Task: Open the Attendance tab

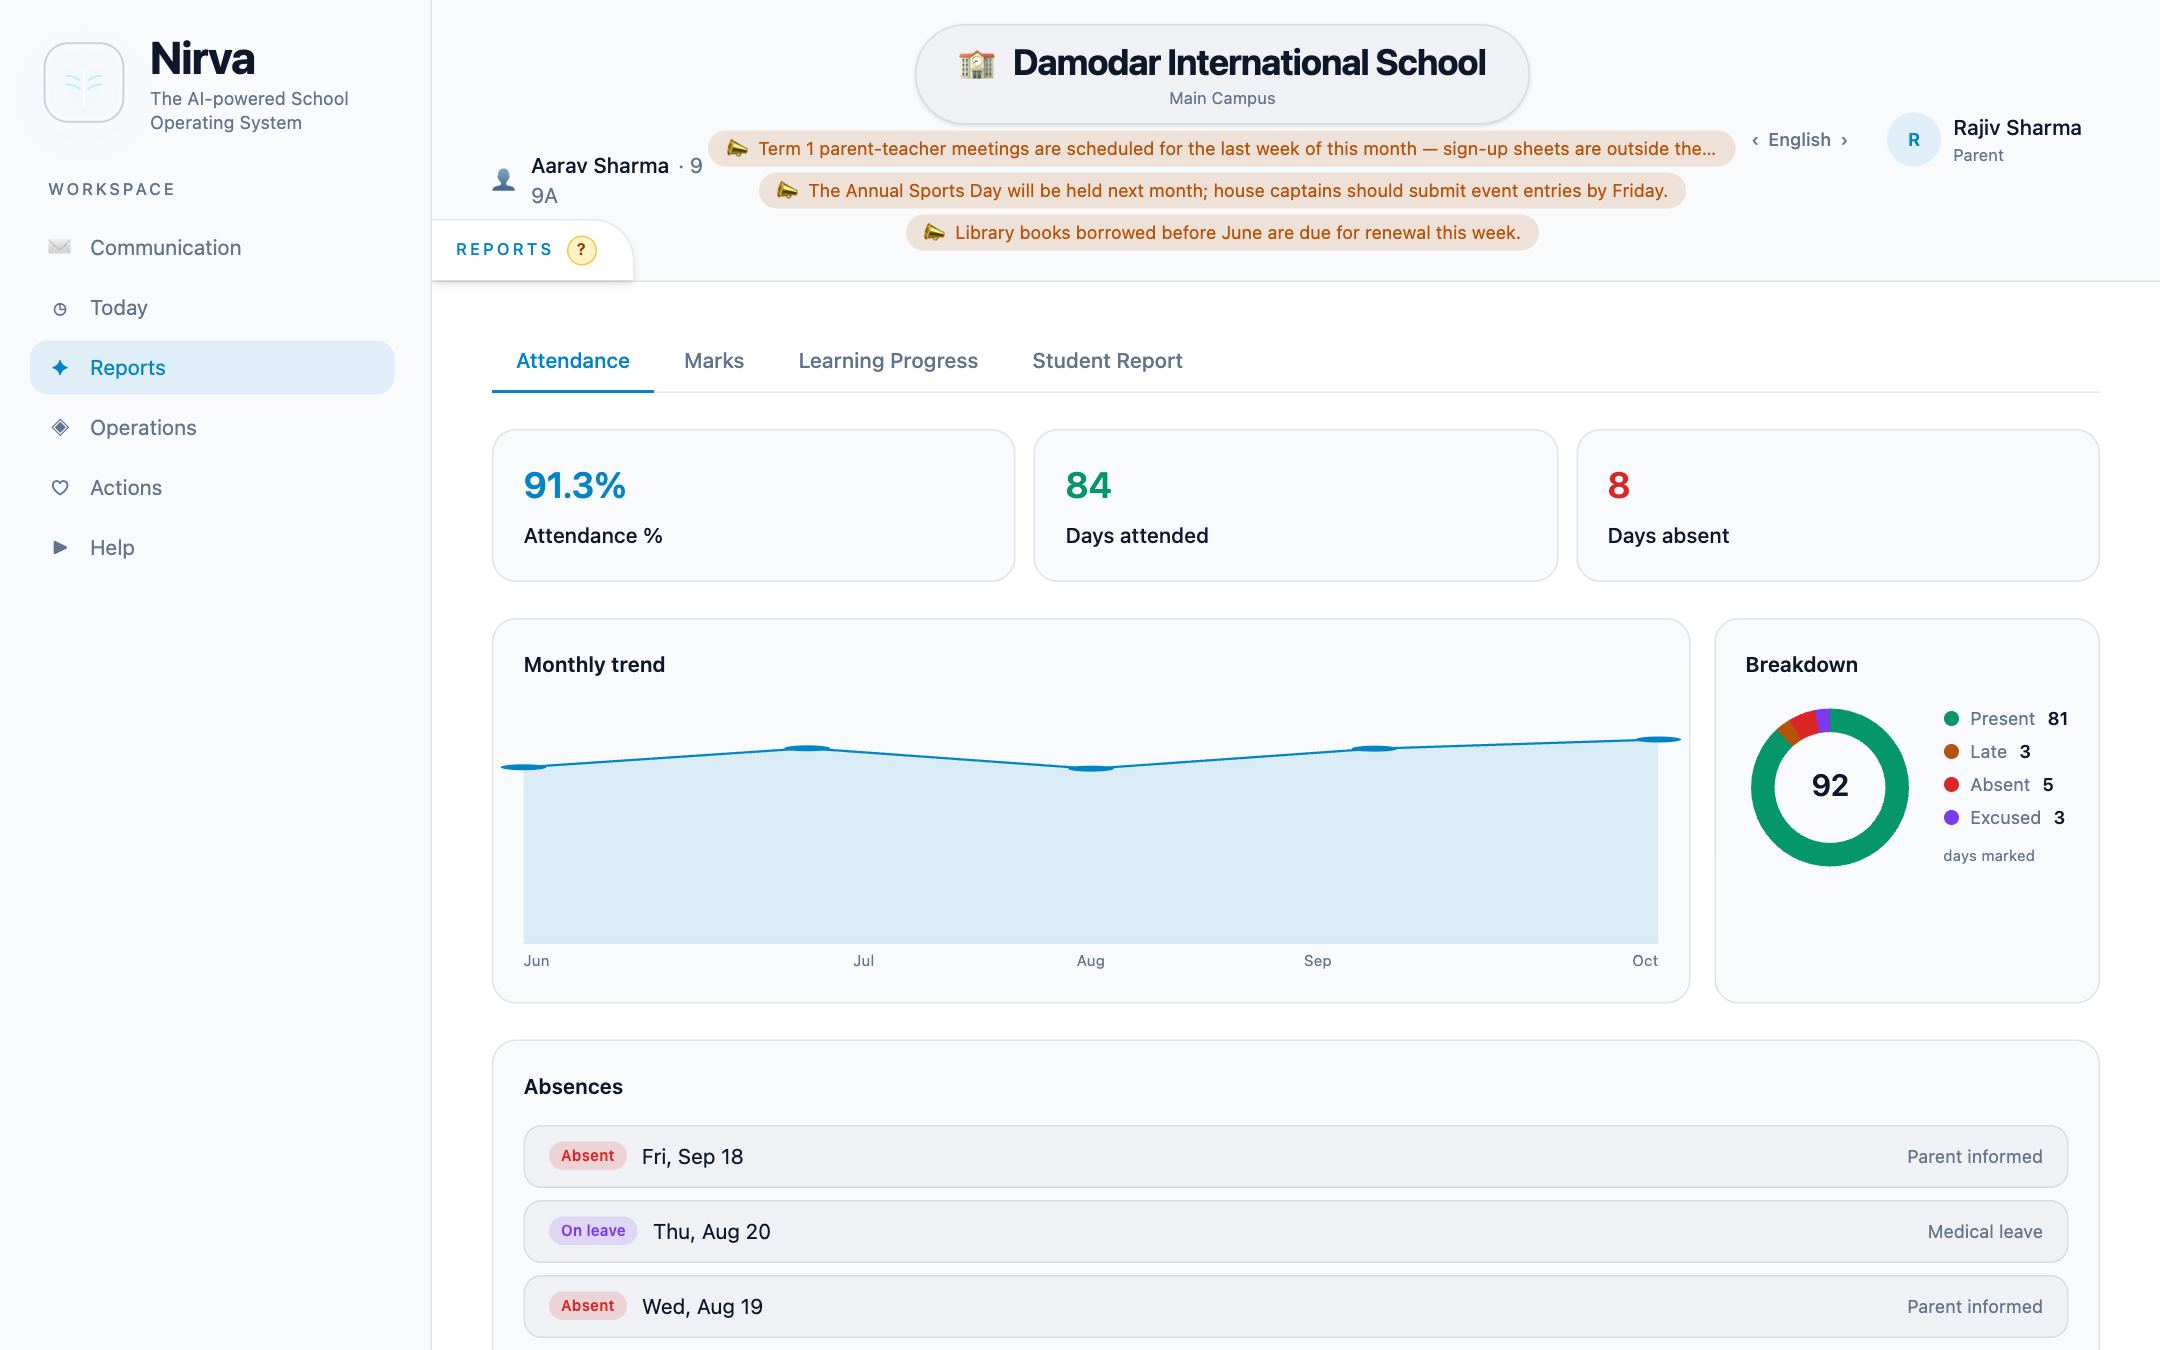Action: click(x=573, y=361)
